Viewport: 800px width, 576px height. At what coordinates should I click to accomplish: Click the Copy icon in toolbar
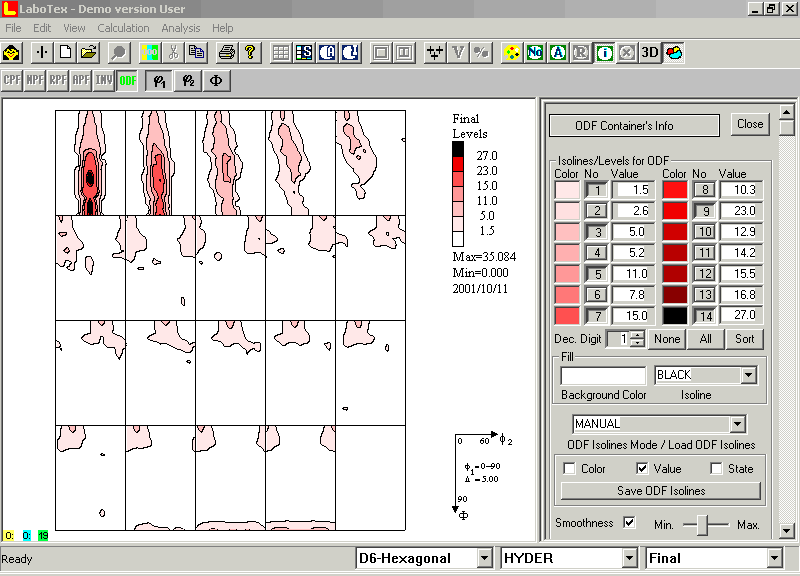coord(196,52)
